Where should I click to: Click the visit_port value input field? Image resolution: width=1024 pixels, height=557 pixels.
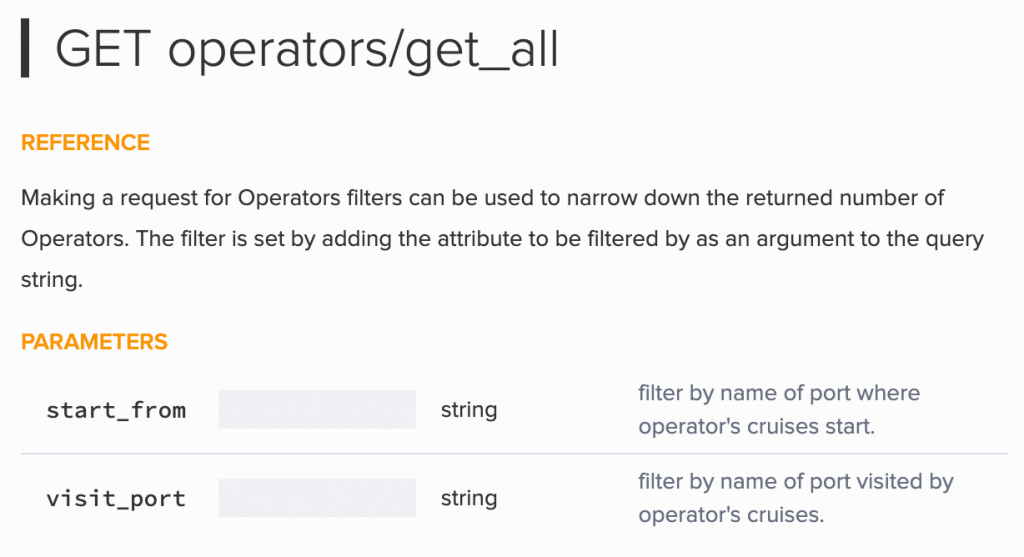317,498
